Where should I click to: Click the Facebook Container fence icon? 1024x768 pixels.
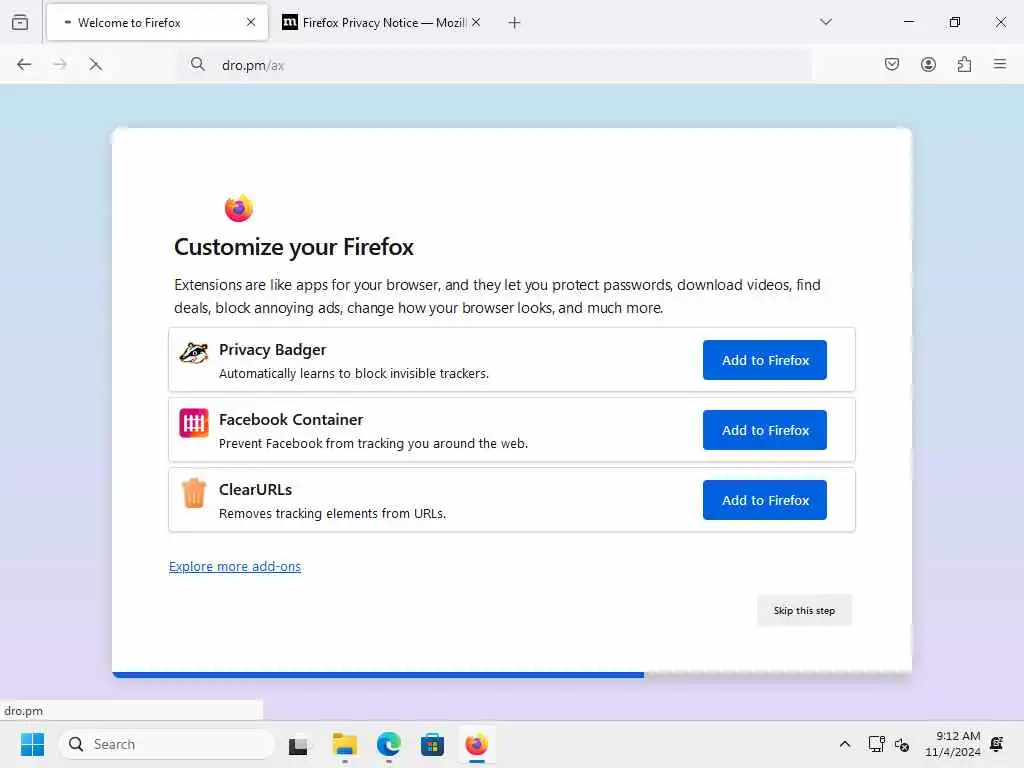click(194, 423)
